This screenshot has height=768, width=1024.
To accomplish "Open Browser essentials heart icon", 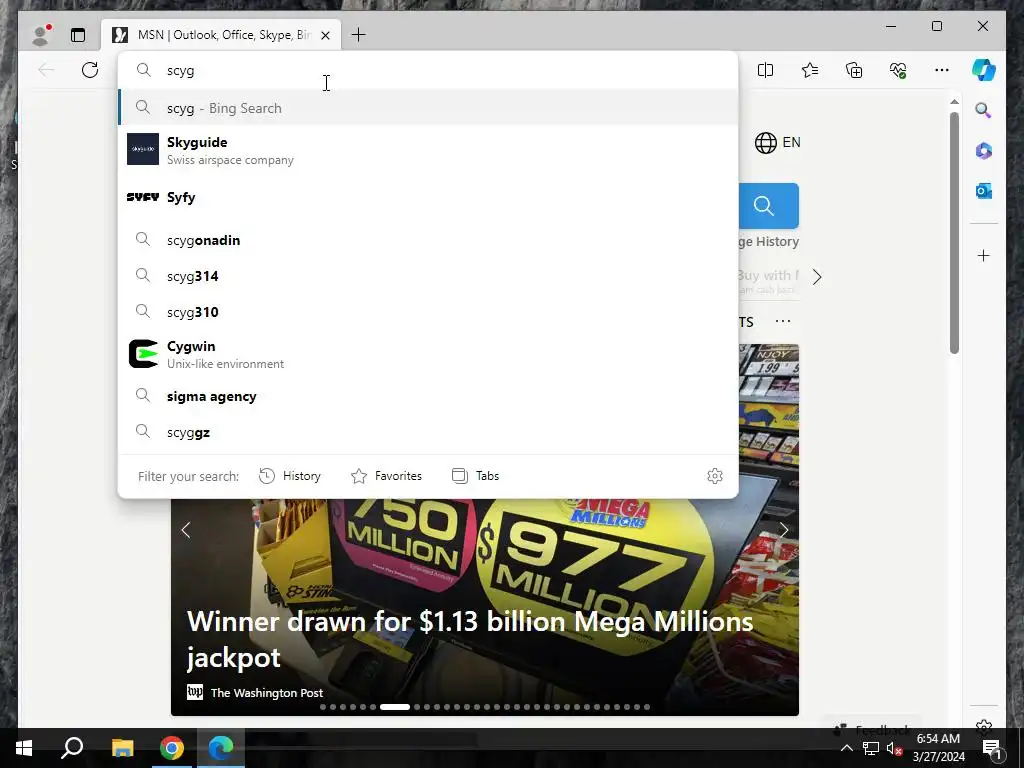I will [898, 70].
